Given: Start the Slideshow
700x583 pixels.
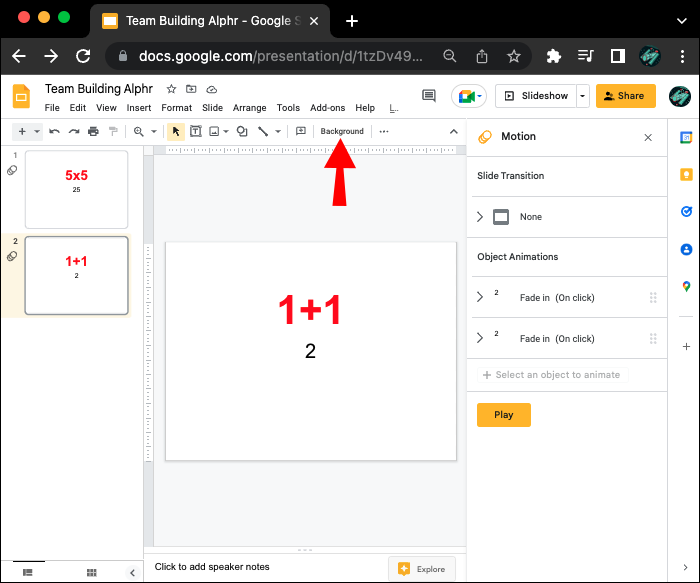Looking at the screenshot, I should 536,96.
